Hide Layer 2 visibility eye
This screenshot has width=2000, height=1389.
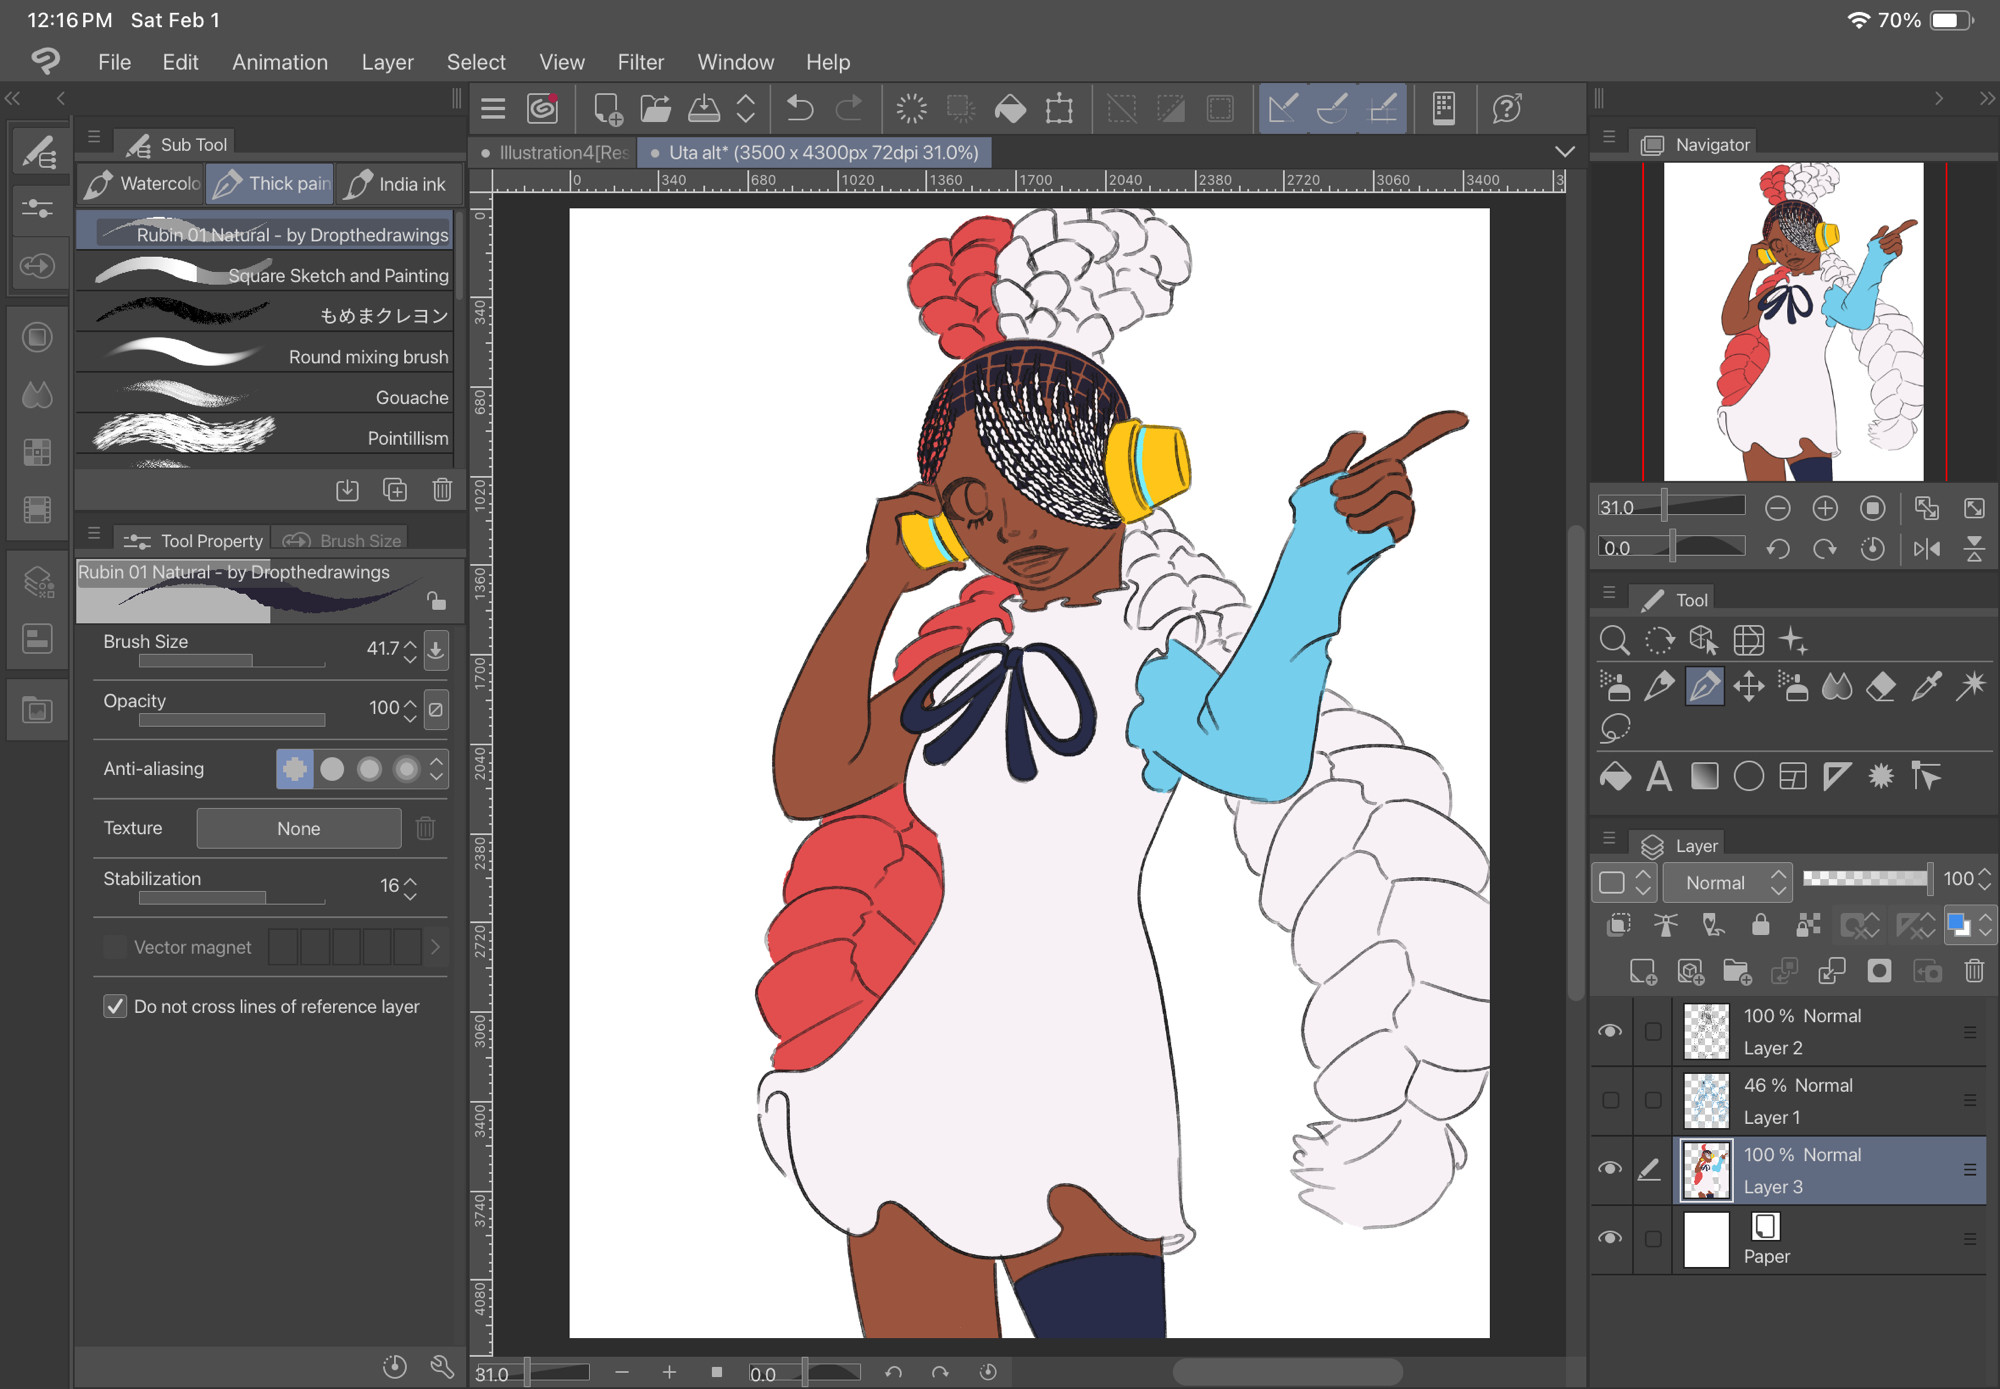pyautogui.click(x=1610, y=1031)
